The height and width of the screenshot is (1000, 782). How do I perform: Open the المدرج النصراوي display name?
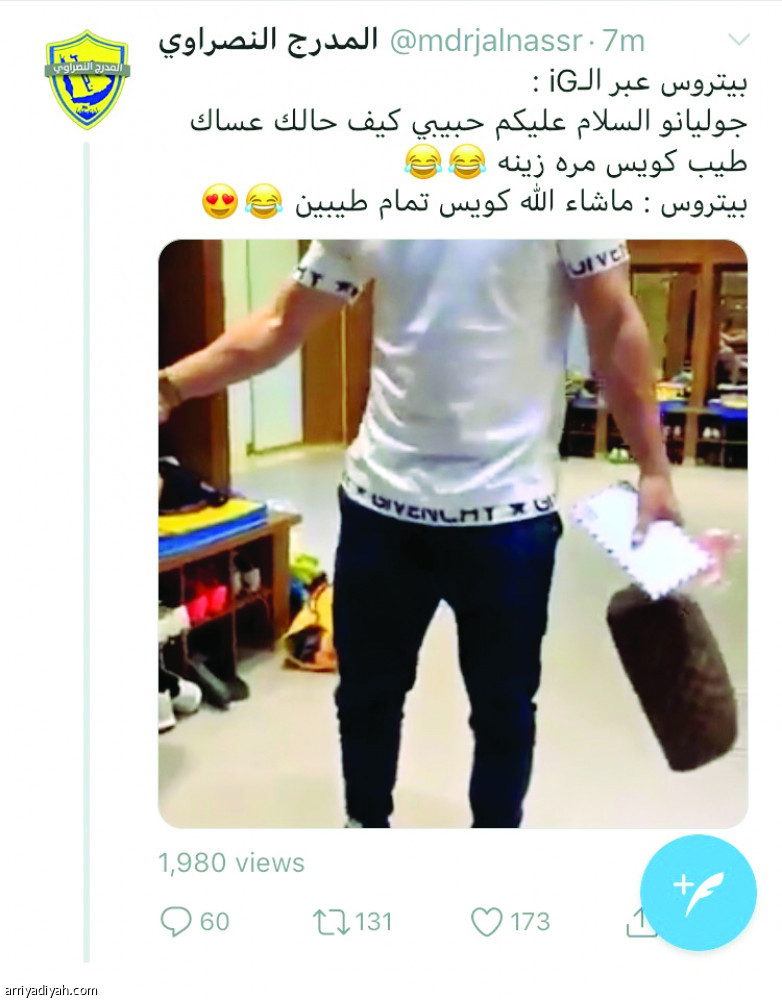click(269, 42)
